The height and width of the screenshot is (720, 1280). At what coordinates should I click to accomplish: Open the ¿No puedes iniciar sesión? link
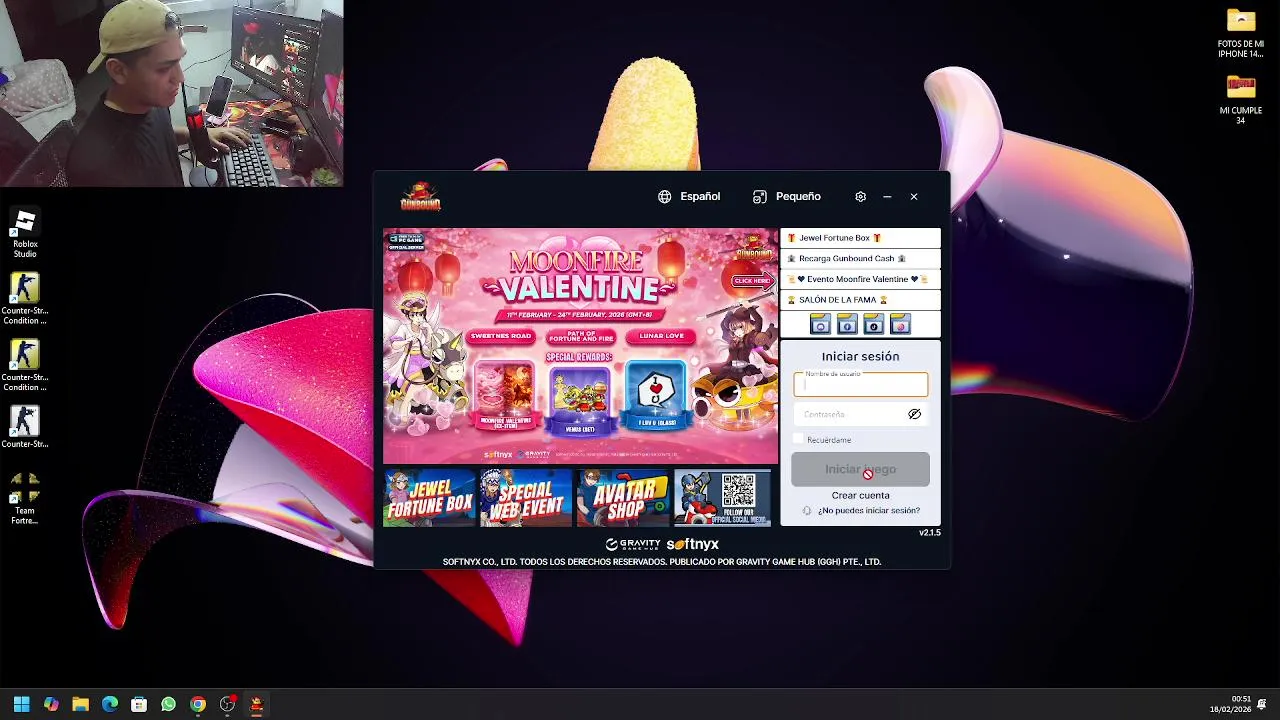tap(869, 511)
